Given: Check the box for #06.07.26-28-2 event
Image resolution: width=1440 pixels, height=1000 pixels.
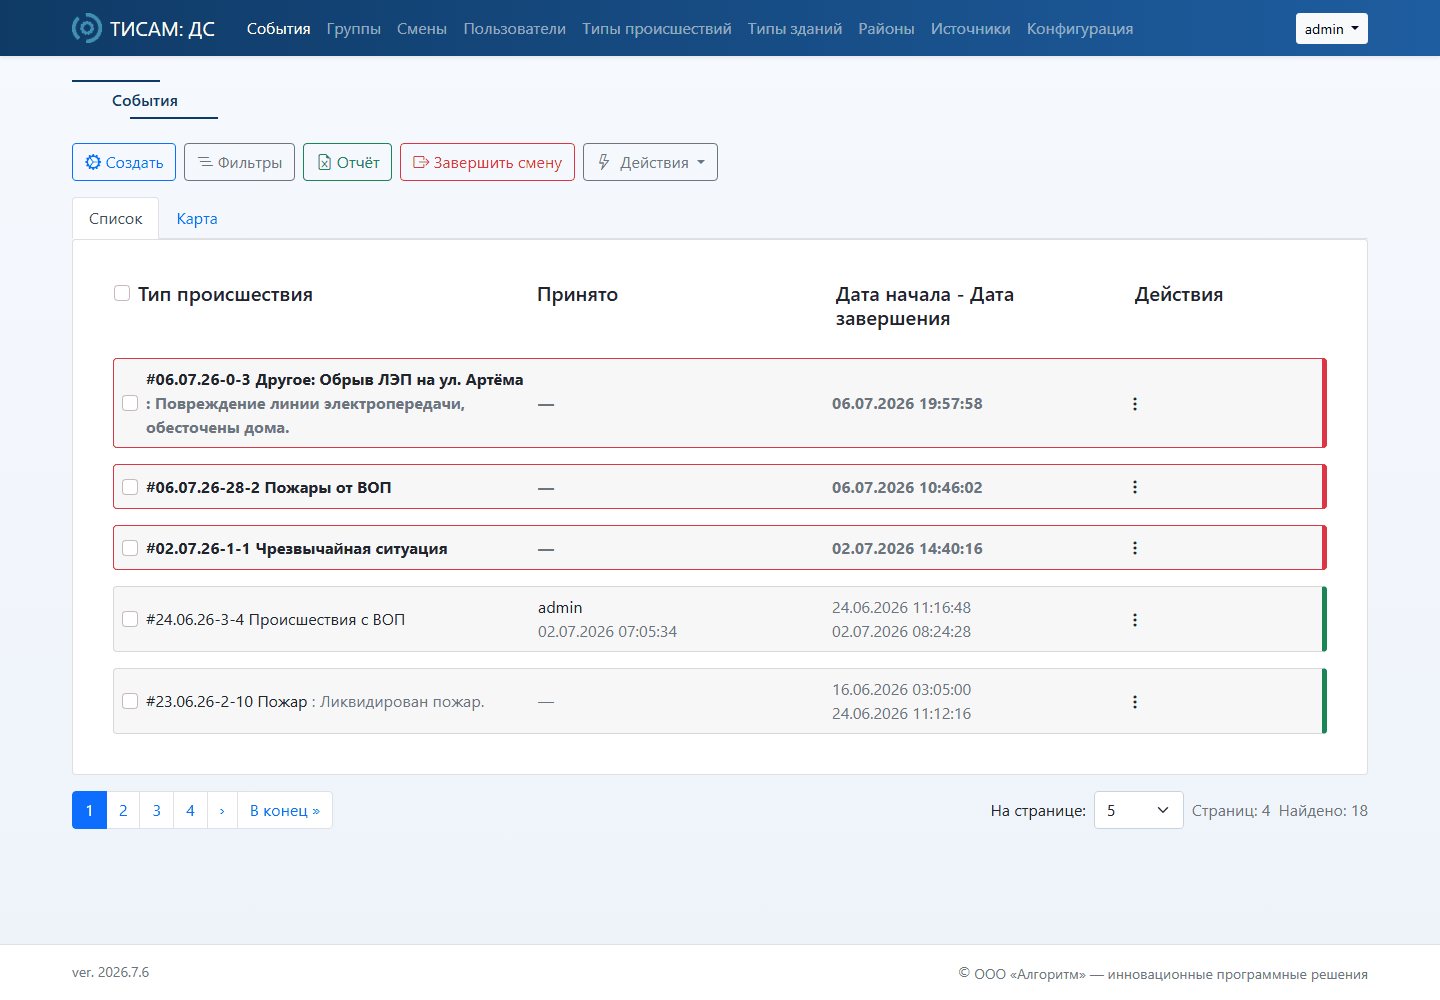Looking at the screenshot, I should (130, 487).
